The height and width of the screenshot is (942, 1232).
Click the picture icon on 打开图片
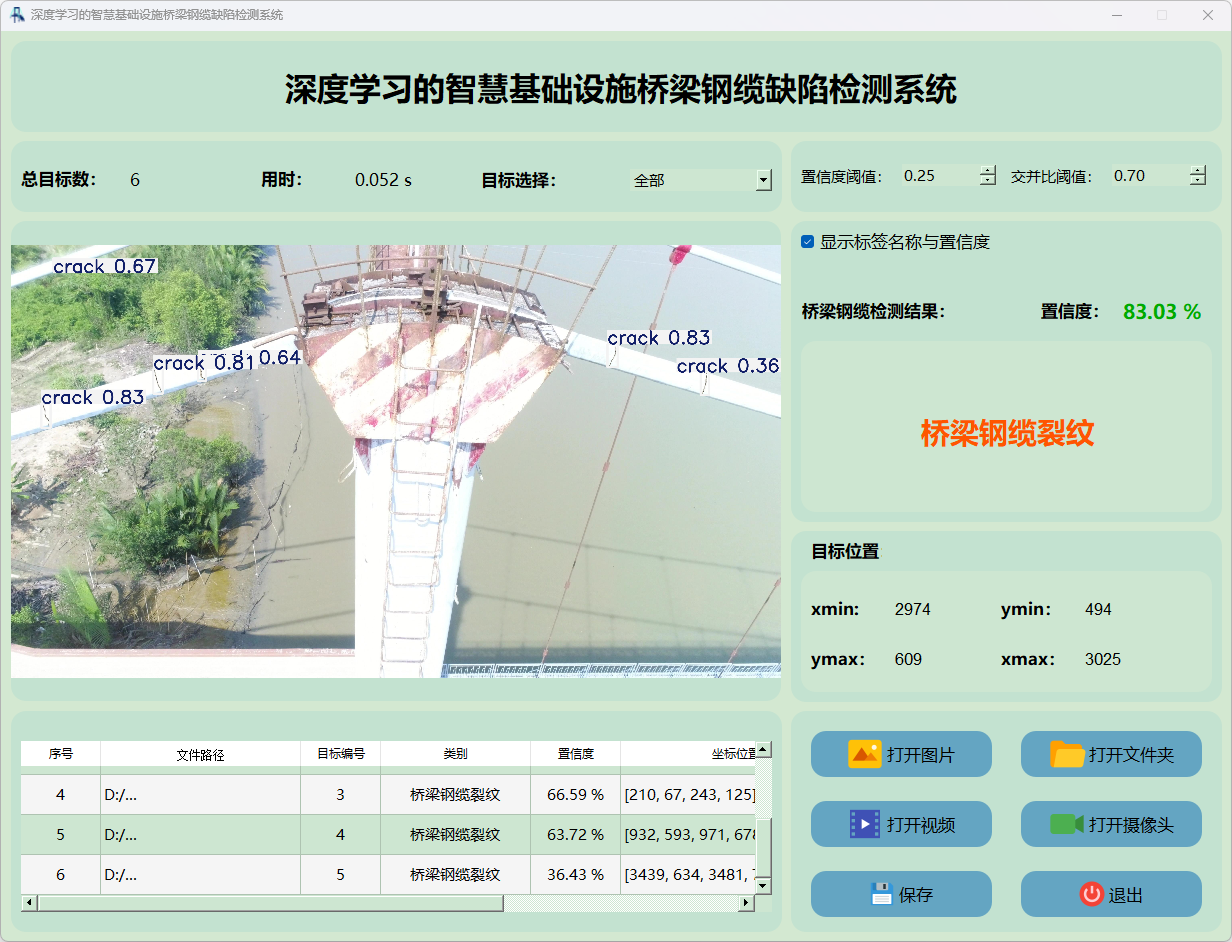[x=864, y=754]
